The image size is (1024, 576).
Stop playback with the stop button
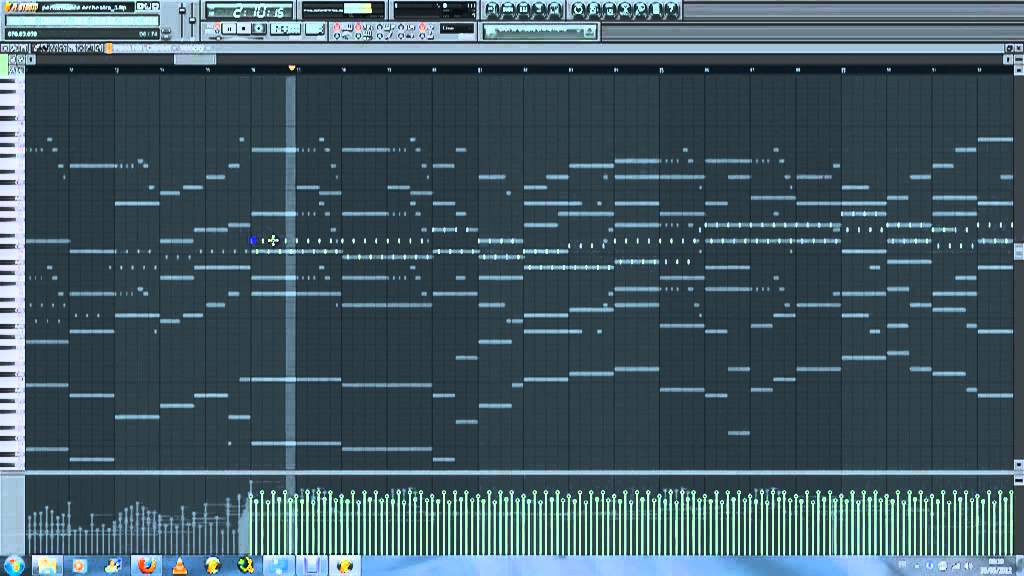(244, 29)
